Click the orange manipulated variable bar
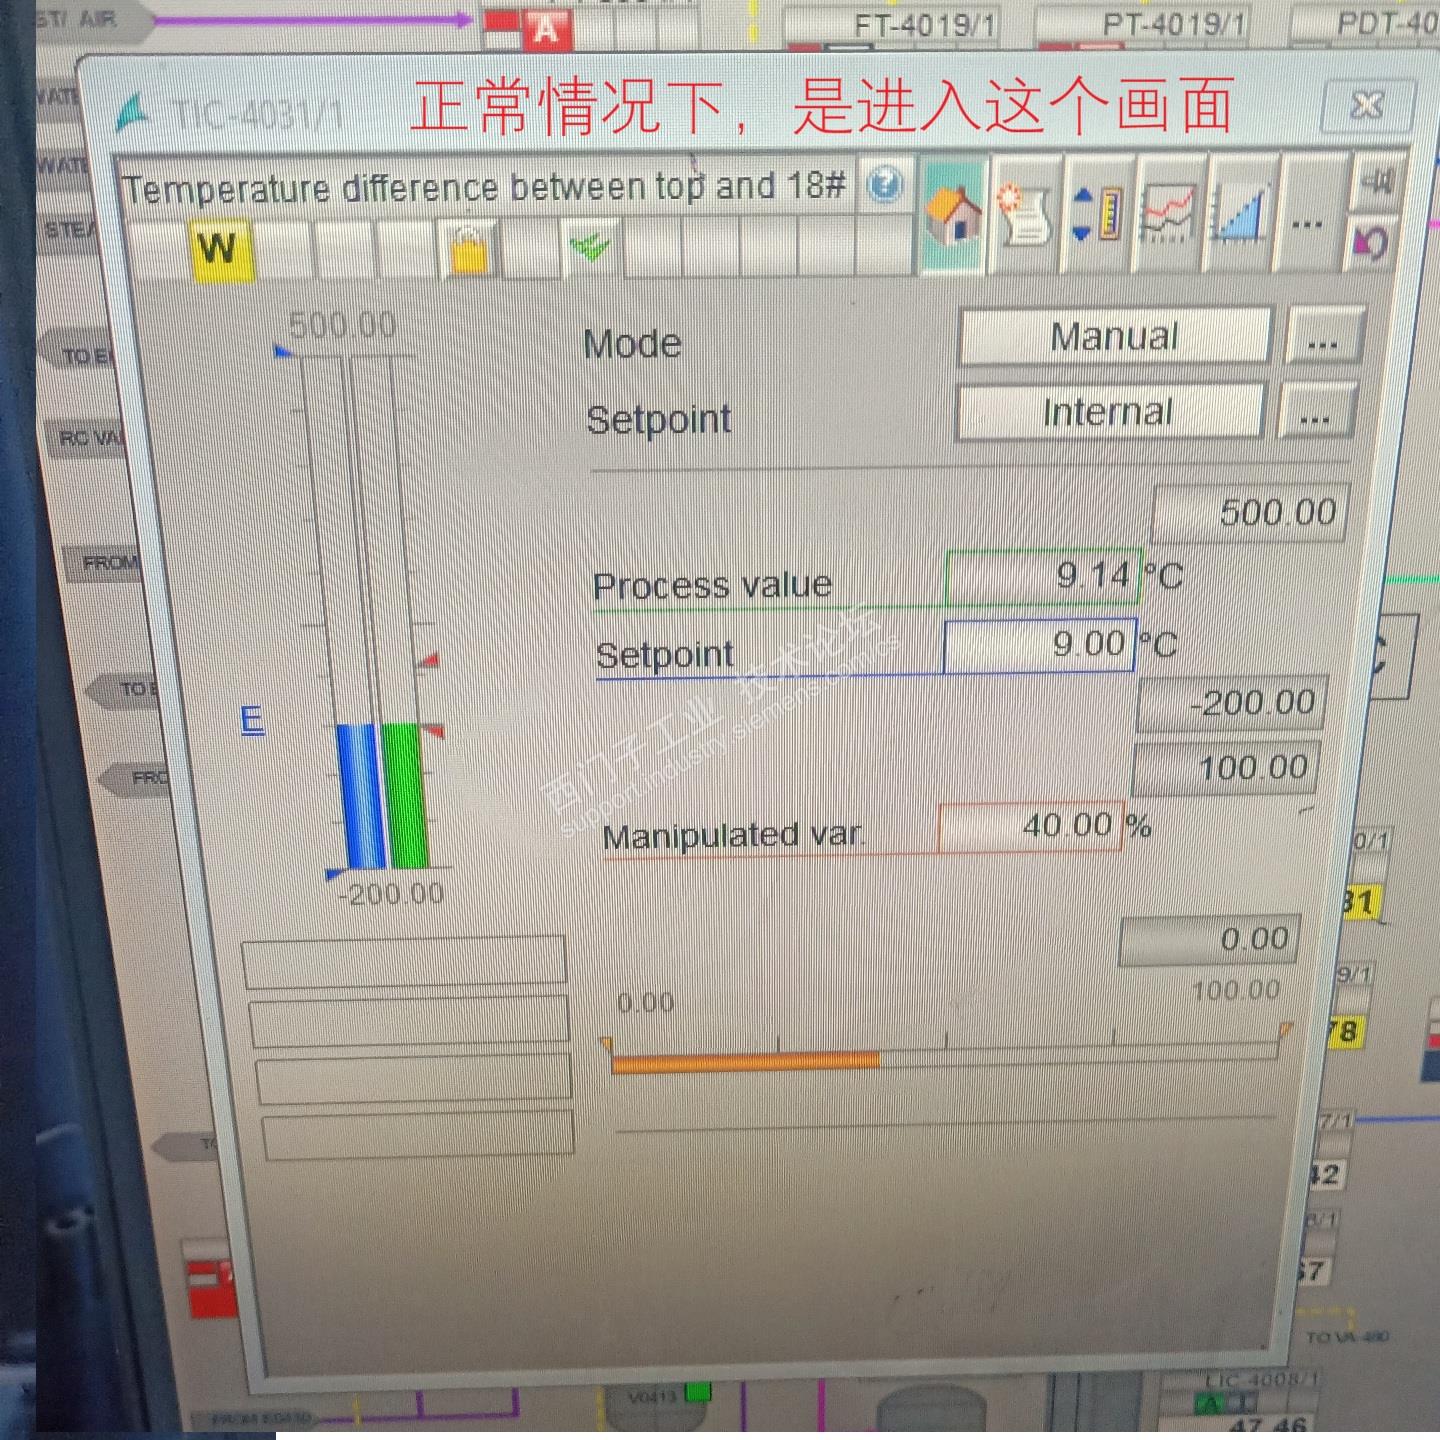The image size is (1440, 1440). (745, 1061)
